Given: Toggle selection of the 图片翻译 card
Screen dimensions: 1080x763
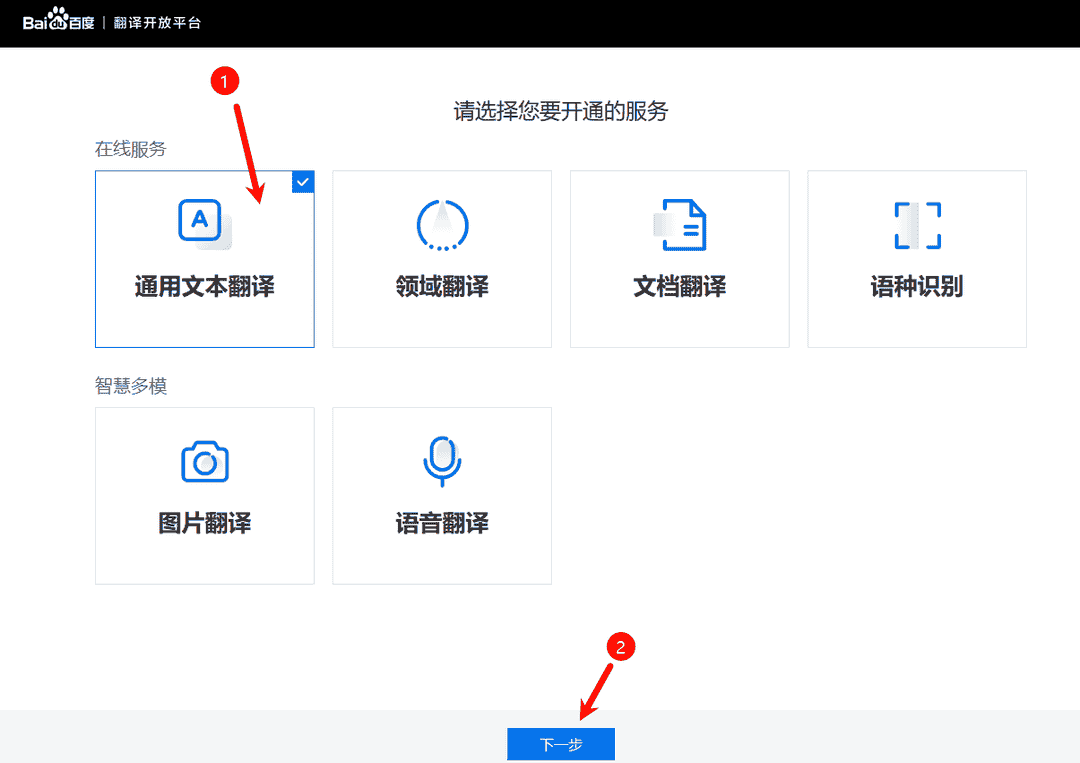Looking at the screenshot, I should (204, 495).
